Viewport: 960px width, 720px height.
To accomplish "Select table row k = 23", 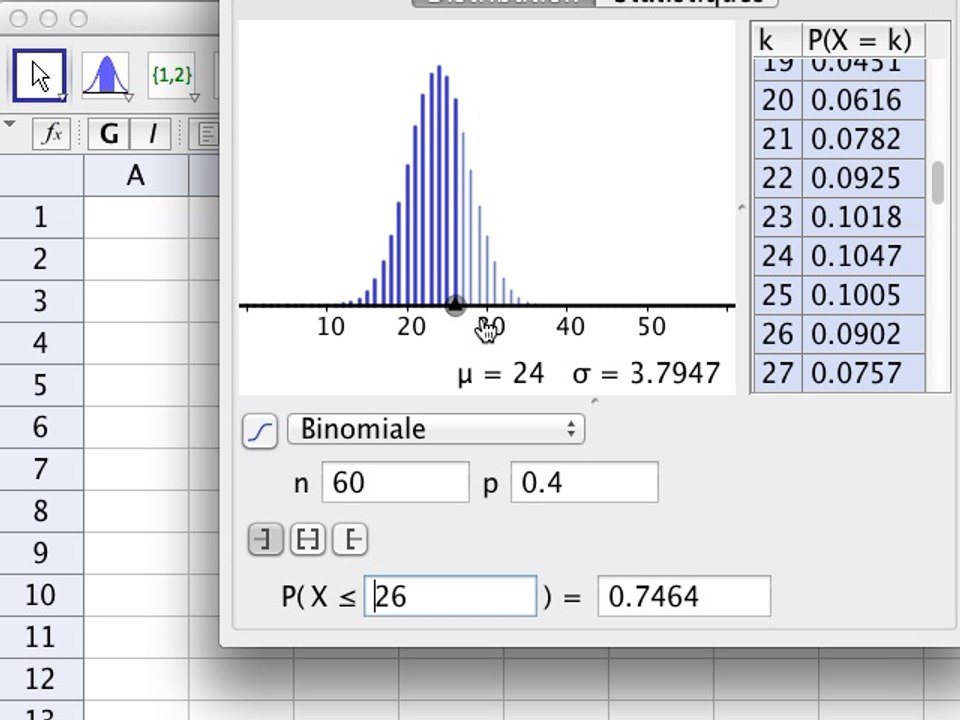I will pos(839,217).
